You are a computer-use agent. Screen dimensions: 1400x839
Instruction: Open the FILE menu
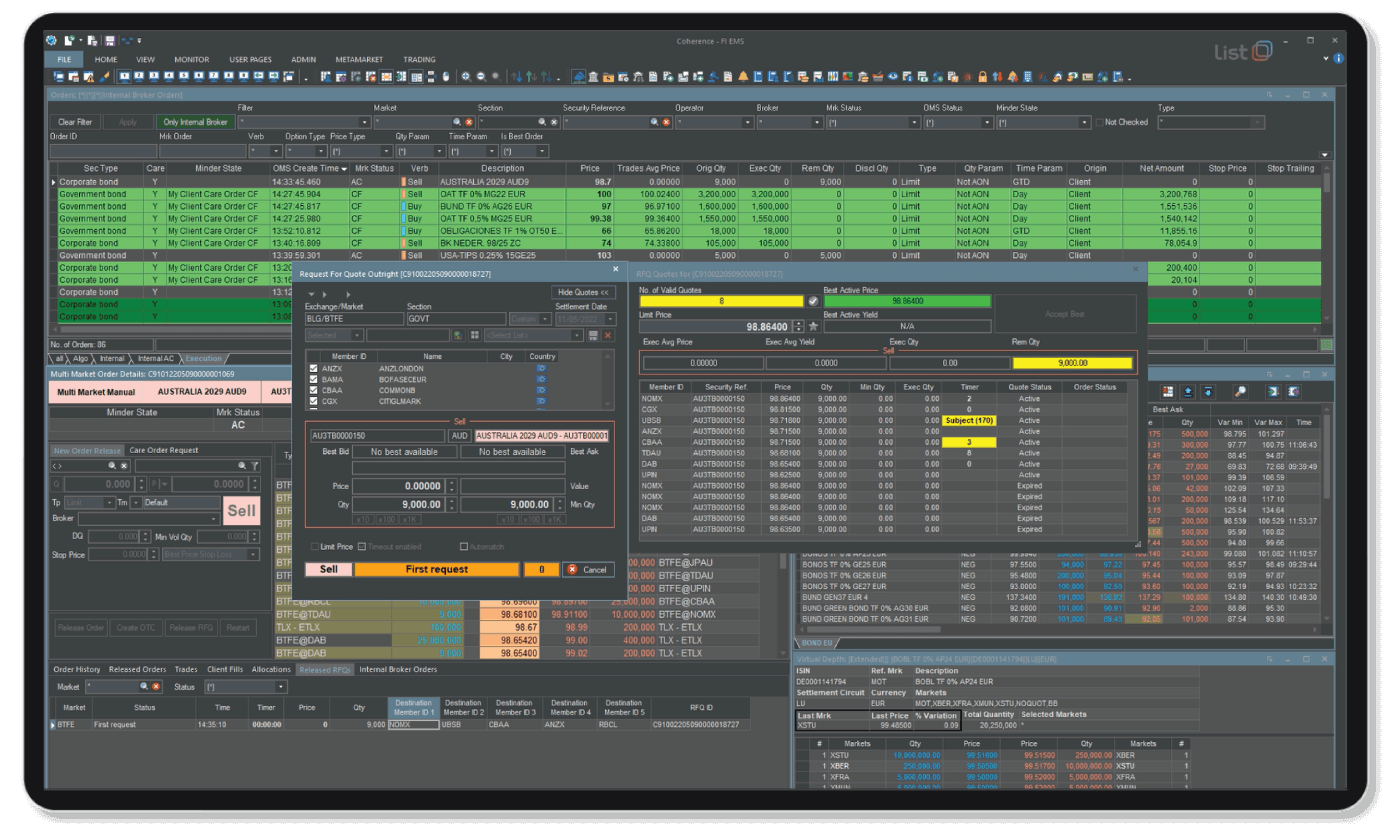(x=62, y=59)
